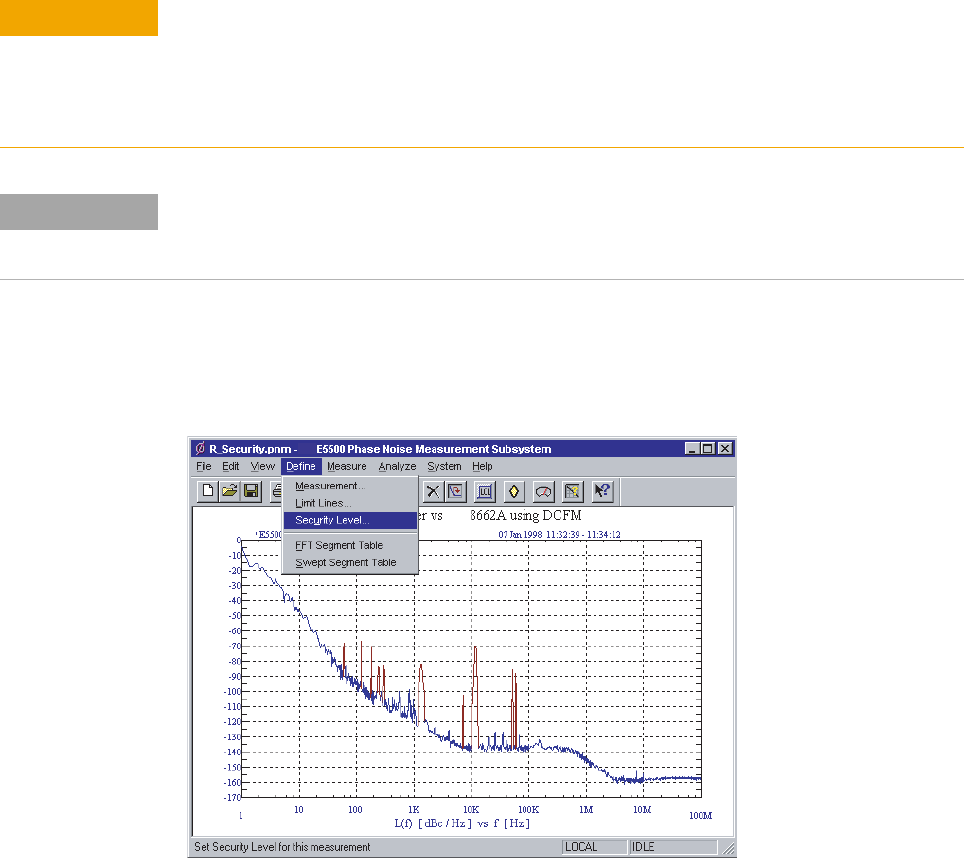Open the File menu
Screen dimensions: 964x858
coord(203,466)
